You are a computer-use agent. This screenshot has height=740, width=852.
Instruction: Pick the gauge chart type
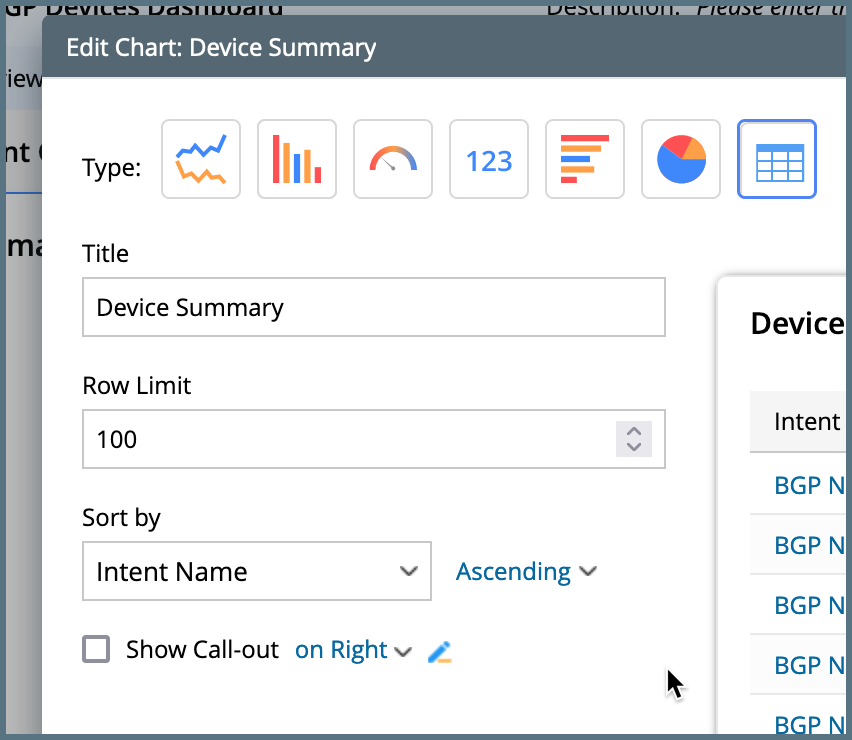click(393, 160)
